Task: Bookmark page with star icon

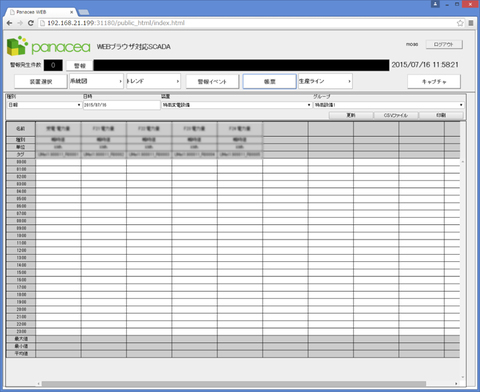Action: (x=460, y=23)
